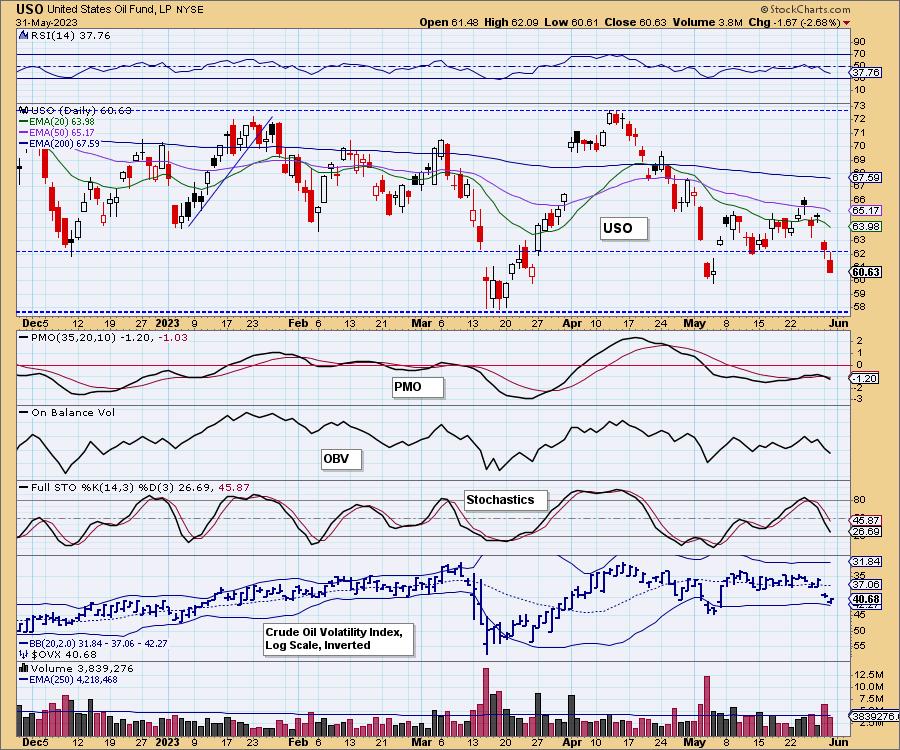The height and width of the screenshot is (750, 900).
Task: Click the Volume 3,839,276 panel label
Action: pyautogui.click(x=82, y=669)
